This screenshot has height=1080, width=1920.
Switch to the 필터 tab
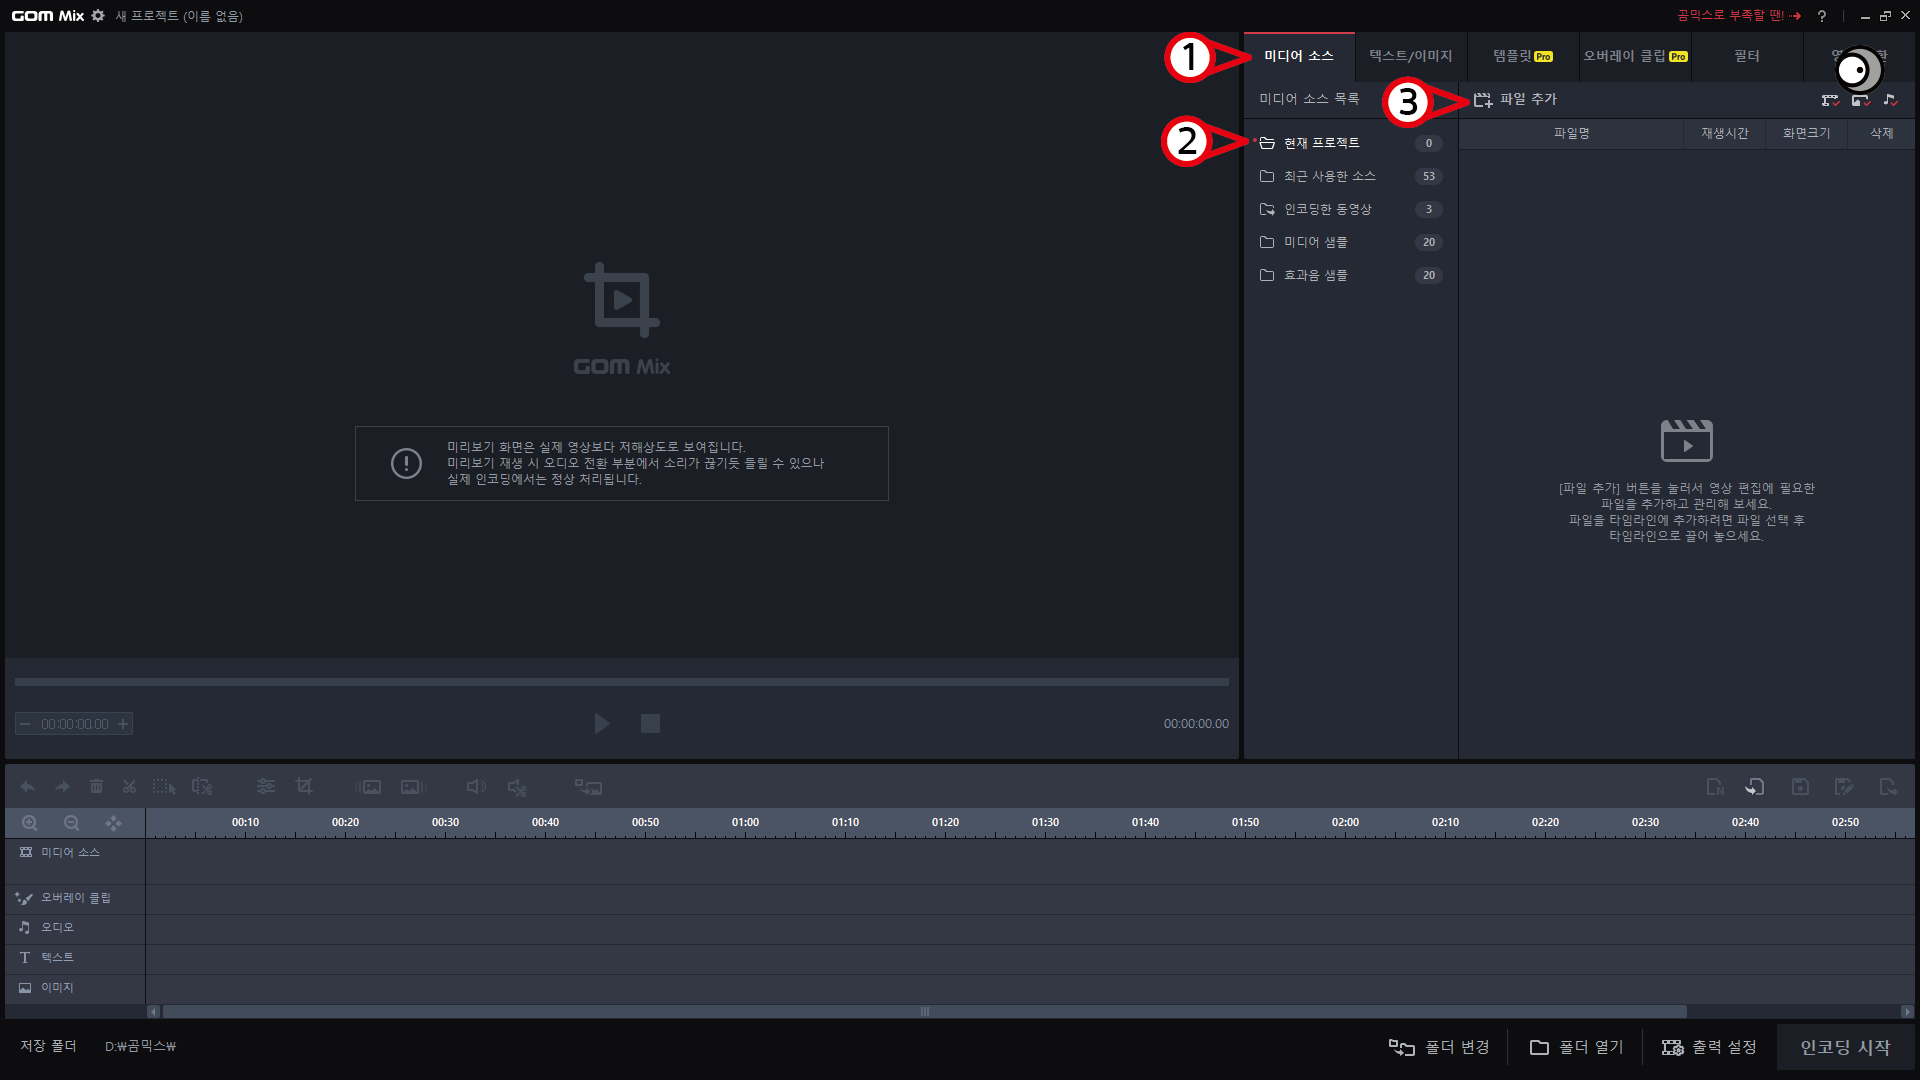(x=1746, y=56)
